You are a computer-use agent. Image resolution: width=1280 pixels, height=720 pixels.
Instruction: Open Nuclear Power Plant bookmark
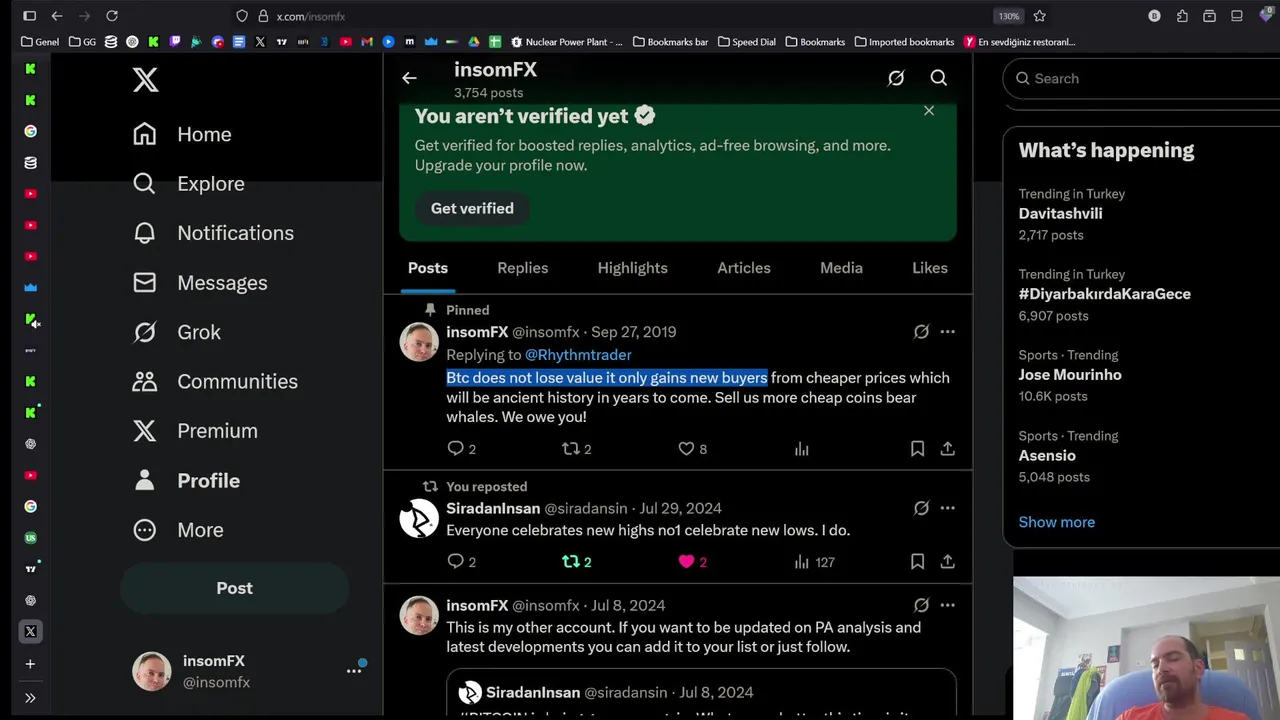click(x=567, y=42)
